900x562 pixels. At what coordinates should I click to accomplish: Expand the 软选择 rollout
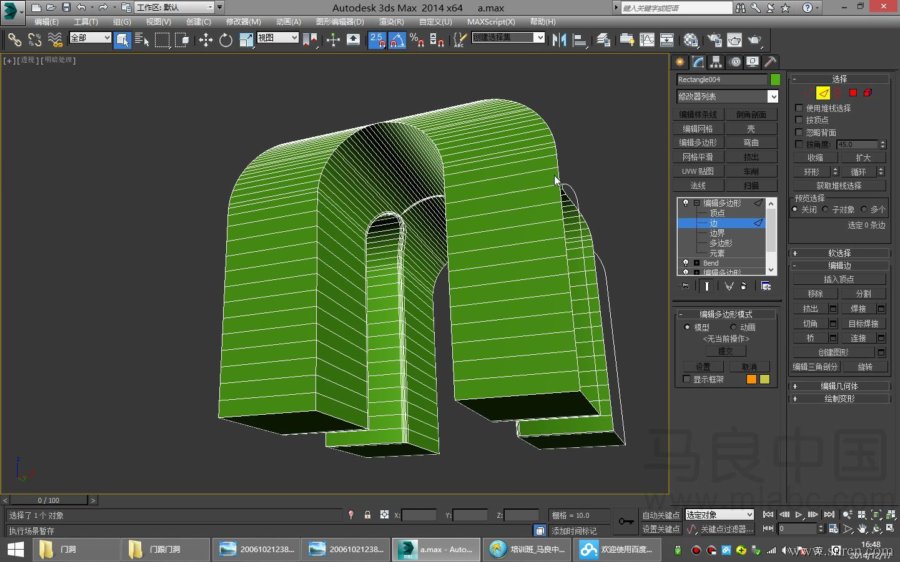839,253
